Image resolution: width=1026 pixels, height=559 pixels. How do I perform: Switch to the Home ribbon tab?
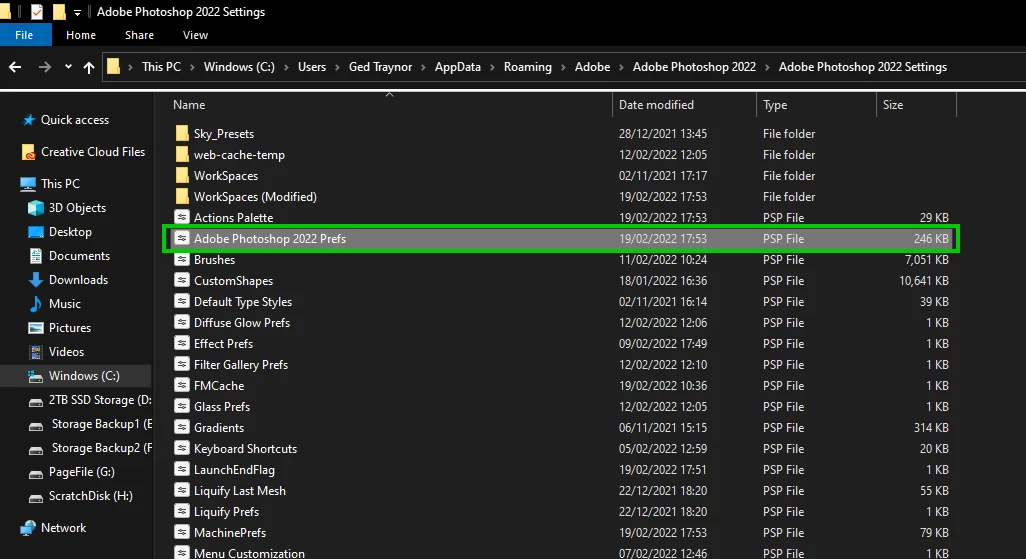[x=80, y=35]
